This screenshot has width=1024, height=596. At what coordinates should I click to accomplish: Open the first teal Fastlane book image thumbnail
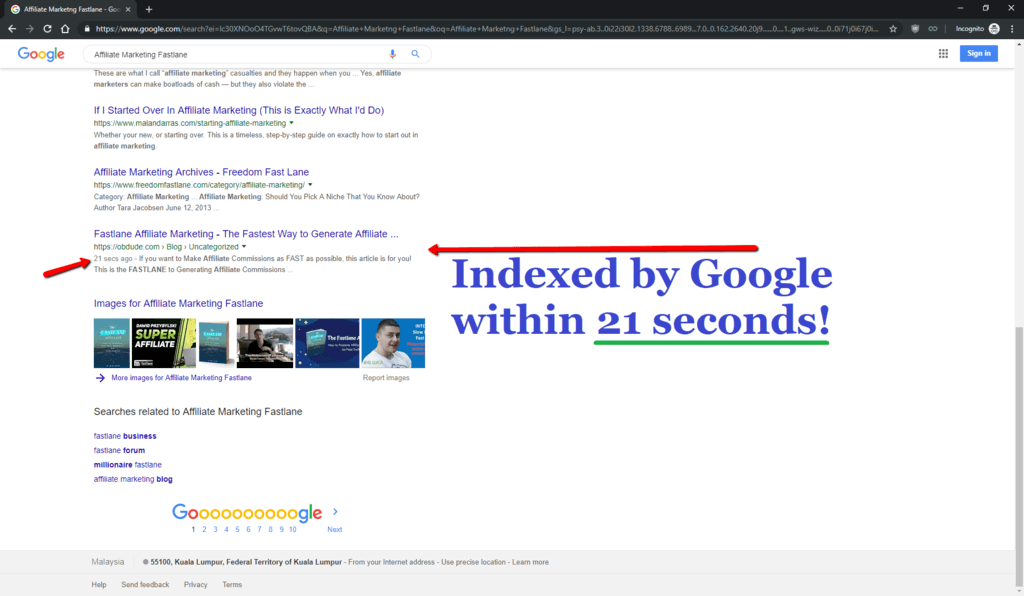coord(112,343)
